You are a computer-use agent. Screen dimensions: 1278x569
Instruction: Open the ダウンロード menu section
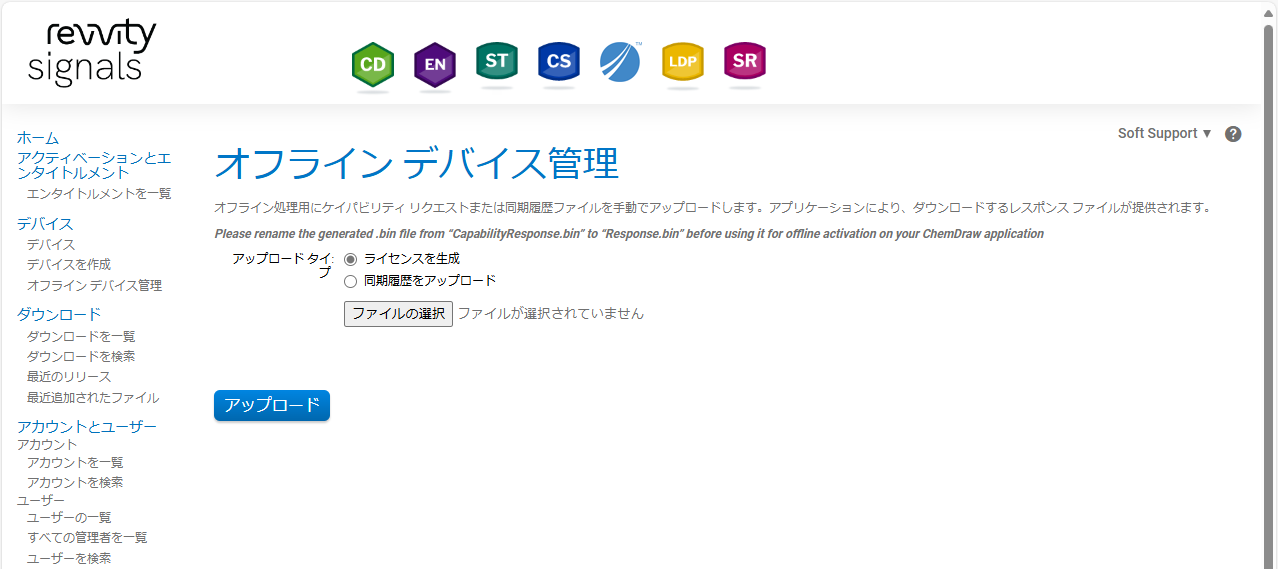59,314
